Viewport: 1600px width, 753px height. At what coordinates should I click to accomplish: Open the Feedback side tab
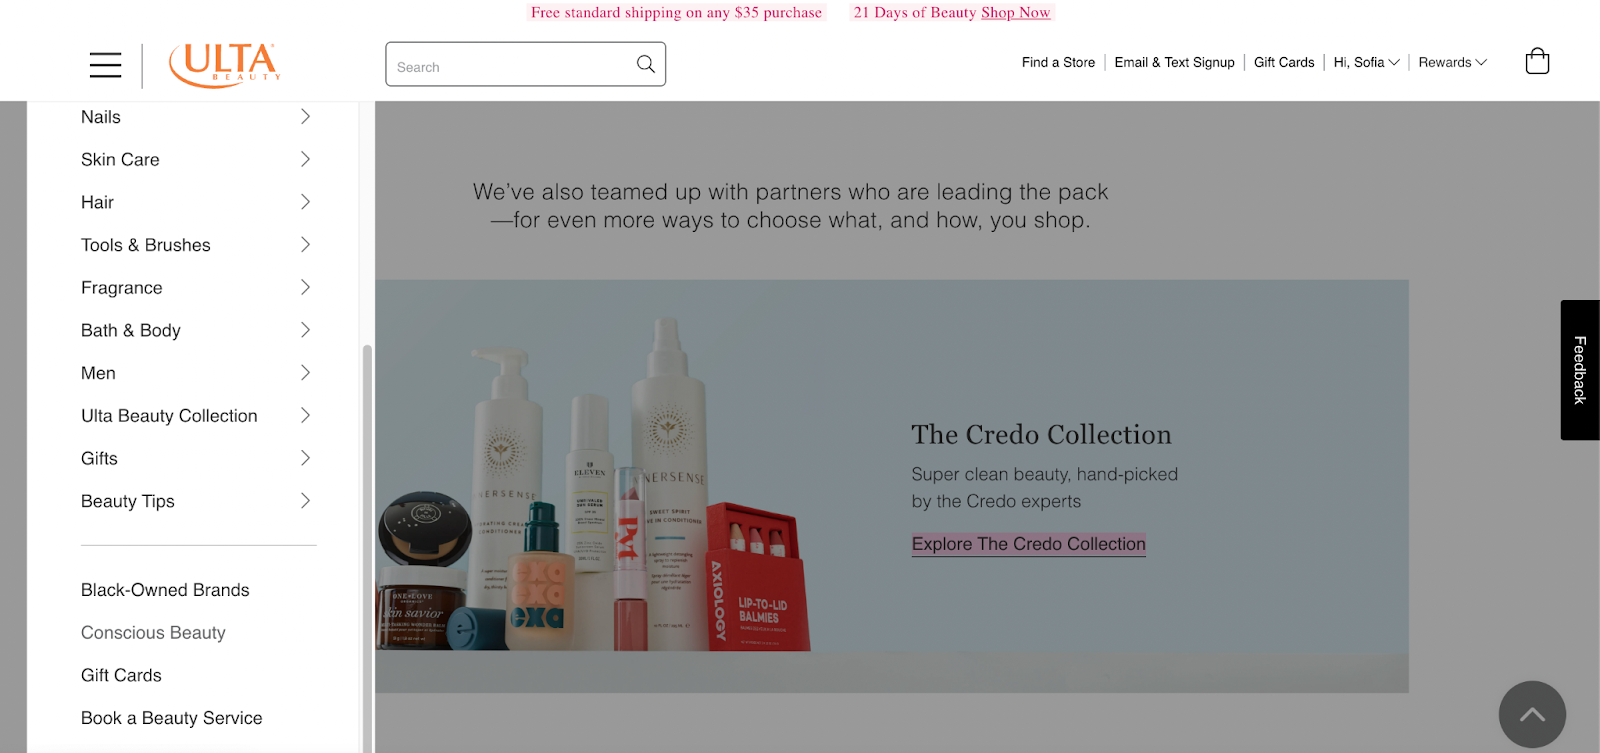(1580, 370)
